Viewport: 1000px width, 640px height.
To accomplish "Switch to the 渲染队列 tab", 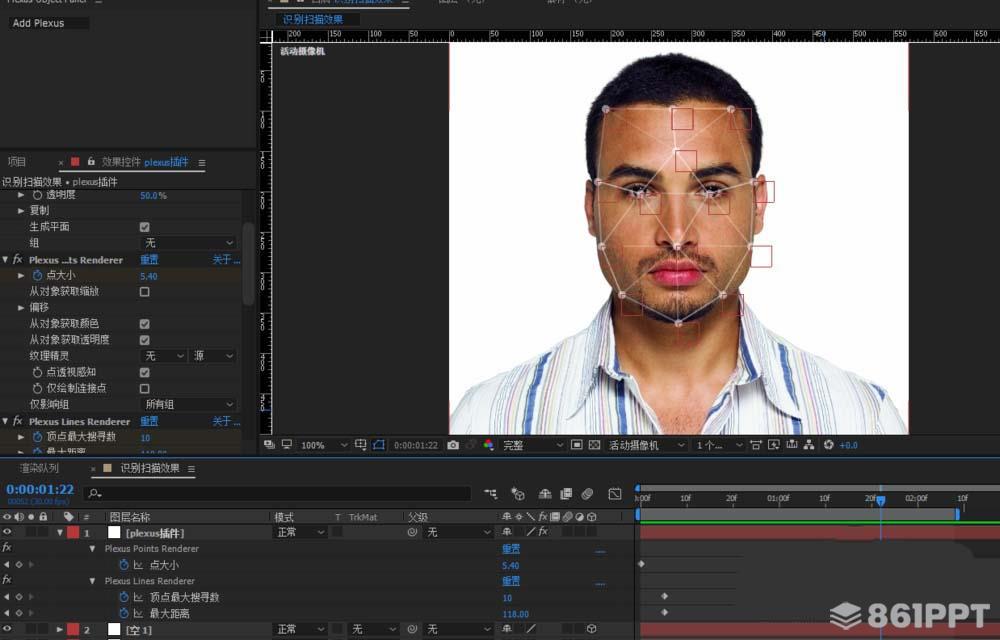I will point(38,469).
